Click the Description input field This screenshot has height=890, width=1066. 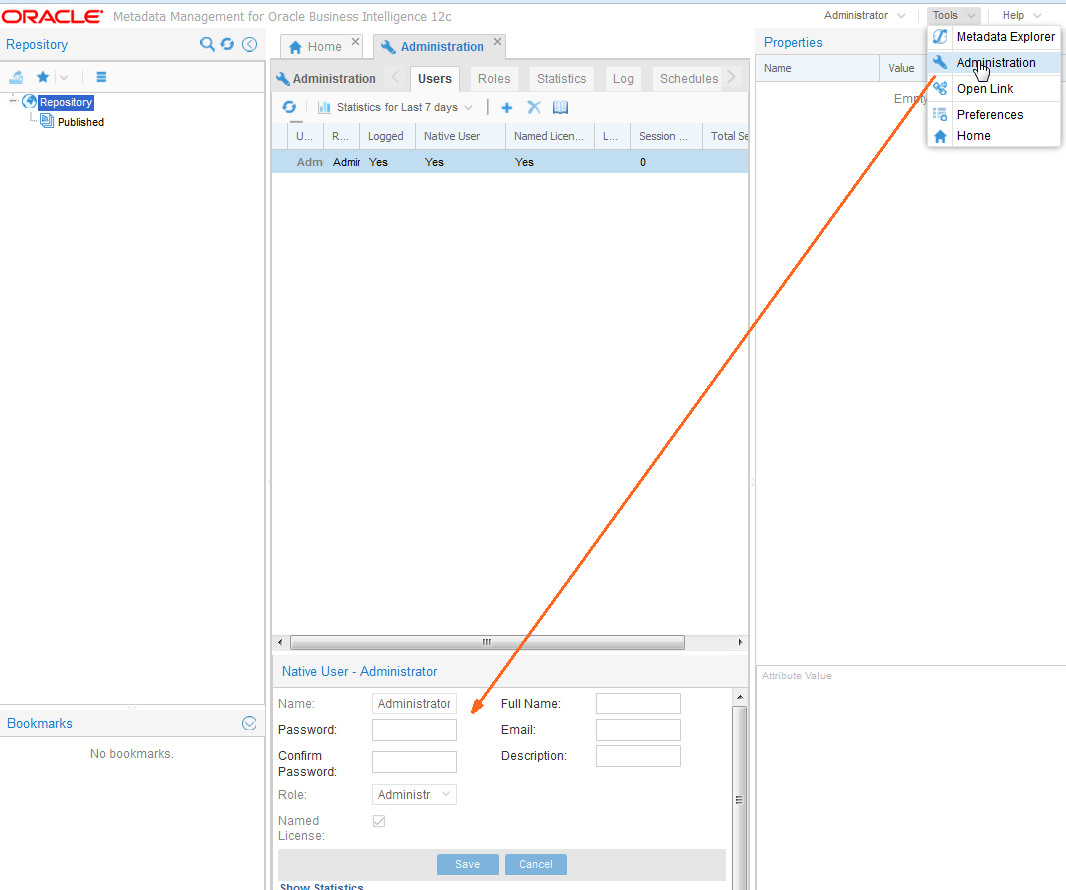click(x=638, y=756)
